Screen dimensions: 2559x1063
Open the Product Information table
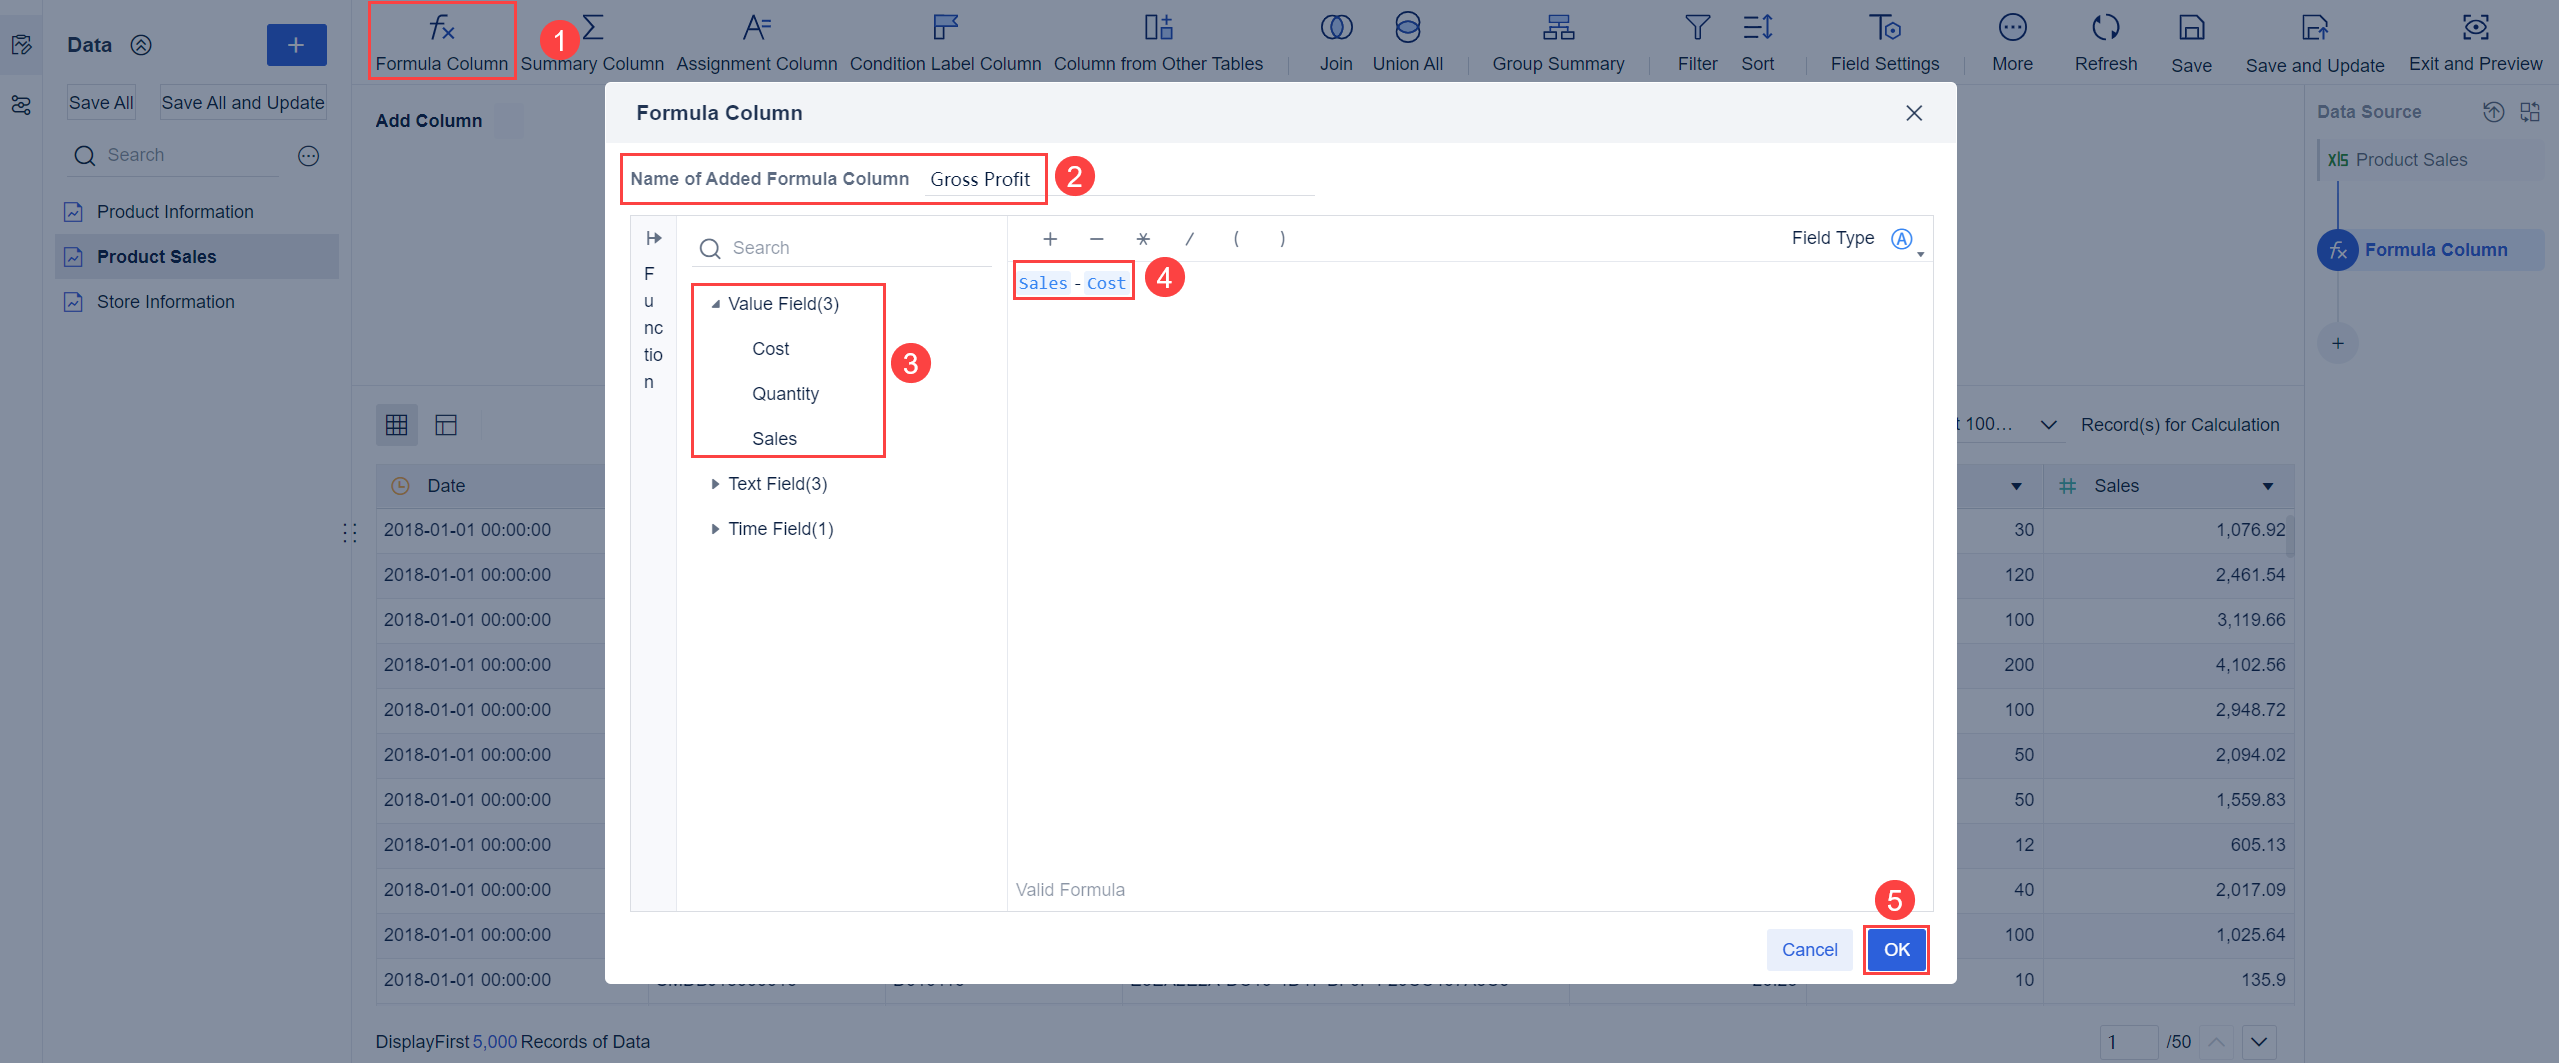point(175,212)
